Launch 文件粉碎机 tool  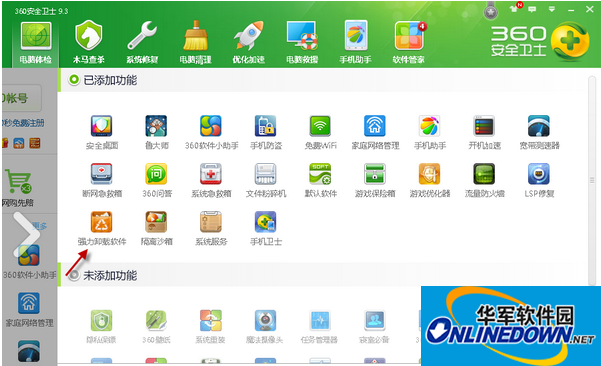(266, 180)
